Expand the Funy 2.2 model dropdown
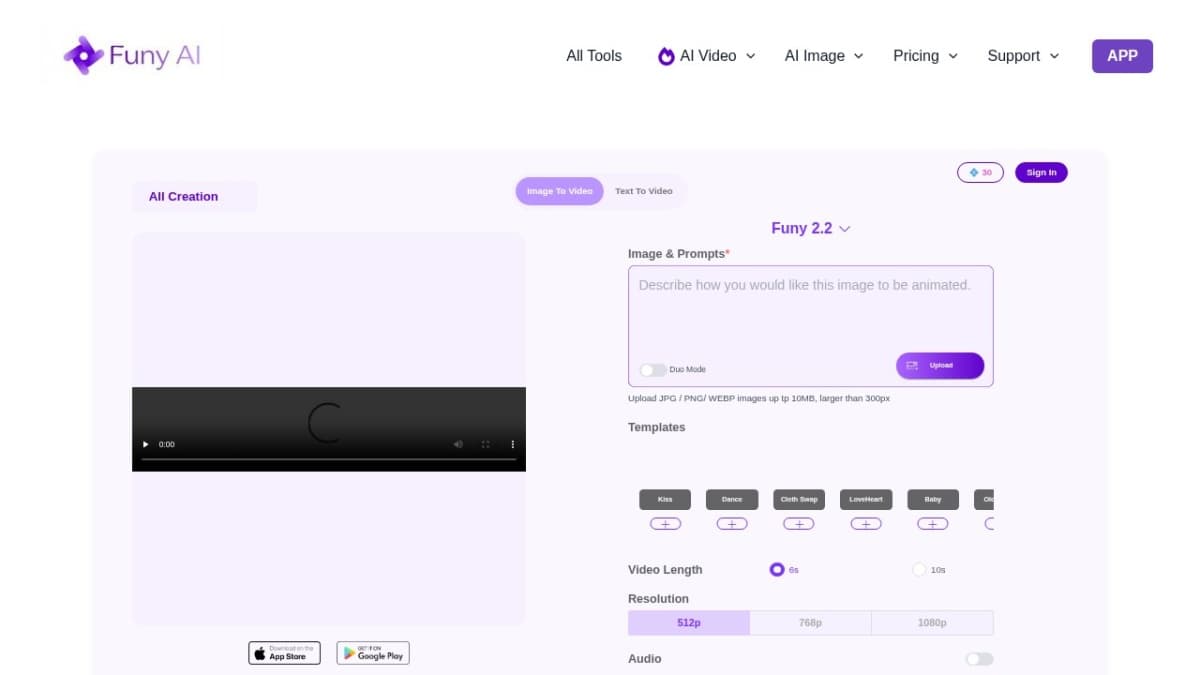The height and width of the screenshot is (675, 1200). 810,229
